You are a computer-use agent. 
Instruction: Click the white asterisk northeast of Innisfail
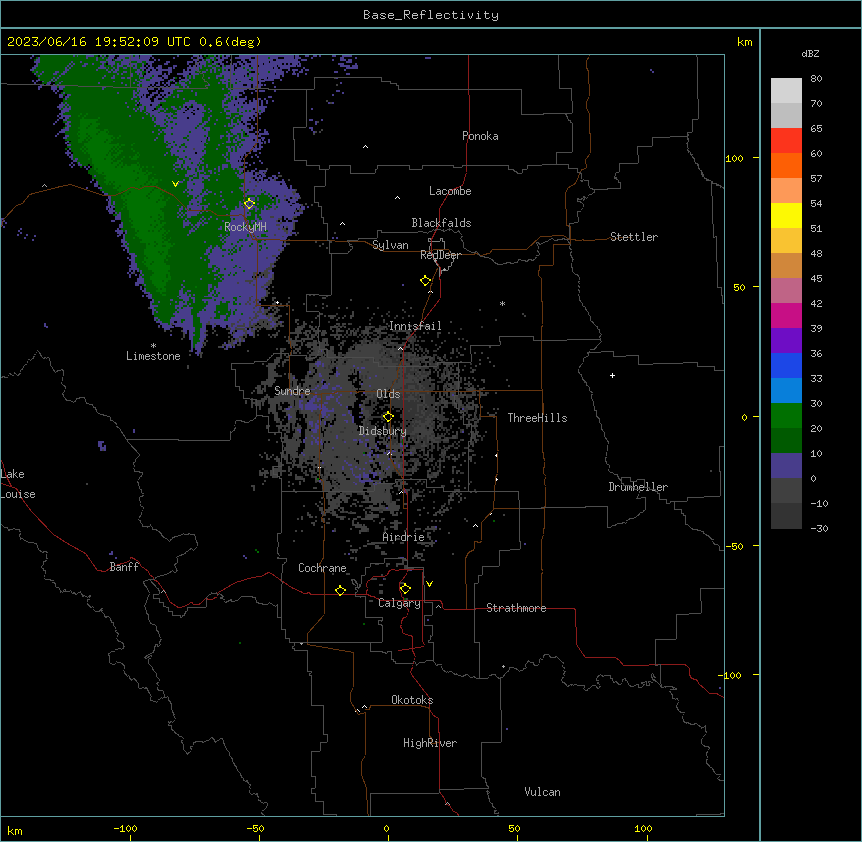coord(502,303)
